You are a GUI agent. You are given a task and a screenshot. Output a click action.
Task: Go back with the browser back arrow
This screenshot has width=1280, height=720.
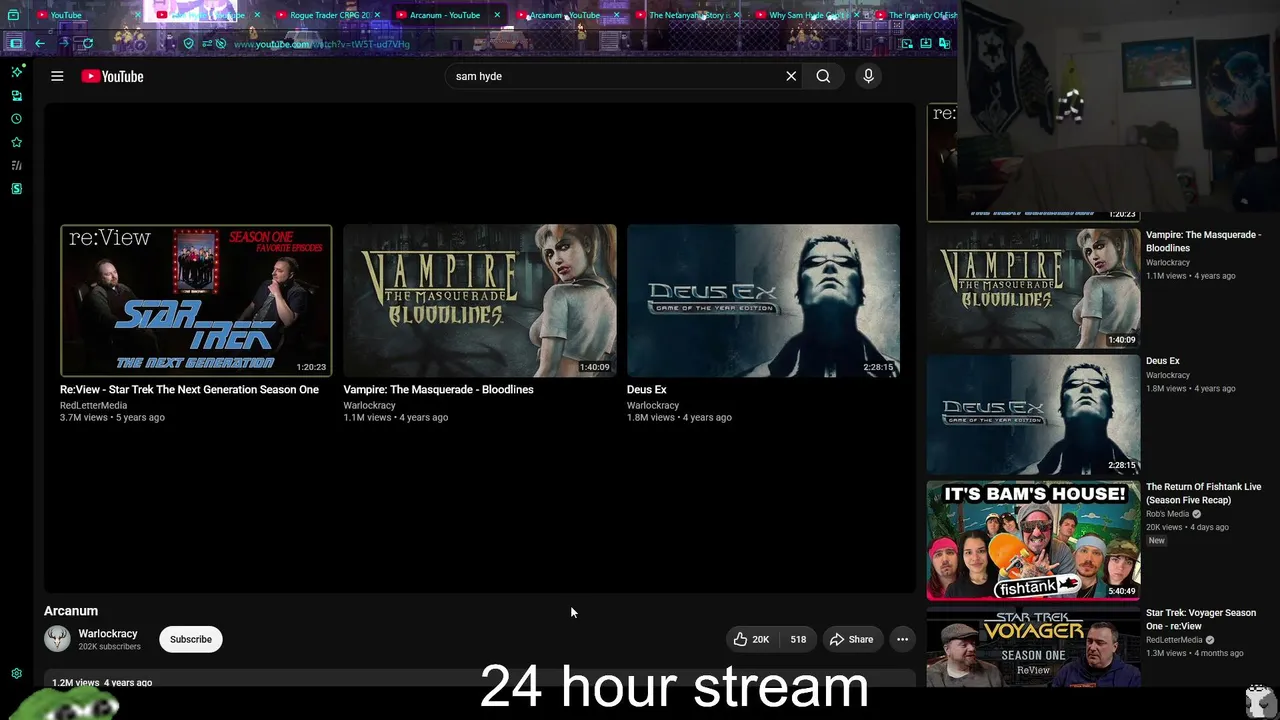pyautogui.click(x=39, y=43)
